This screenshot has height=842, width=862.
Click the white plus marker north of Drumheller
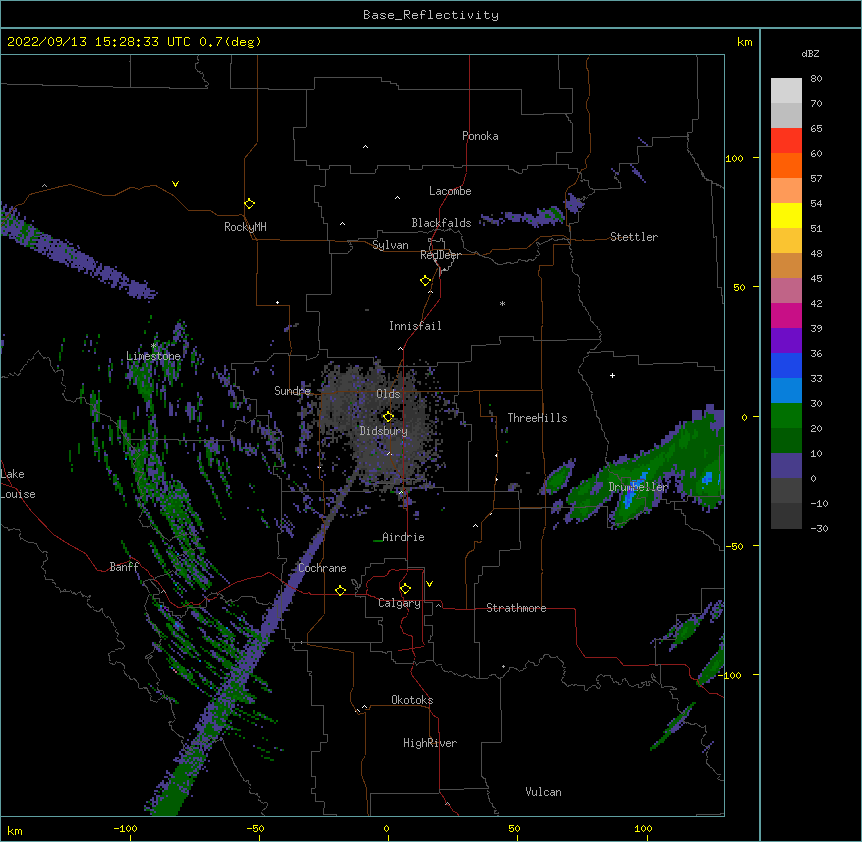612,375
